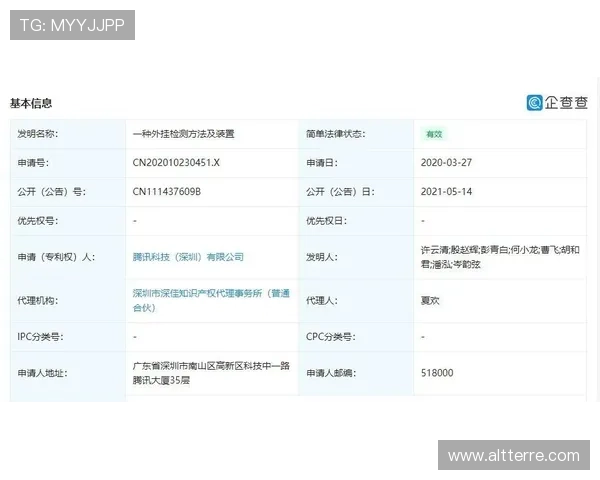Select application date 2020-03-27

click(446, 162)
